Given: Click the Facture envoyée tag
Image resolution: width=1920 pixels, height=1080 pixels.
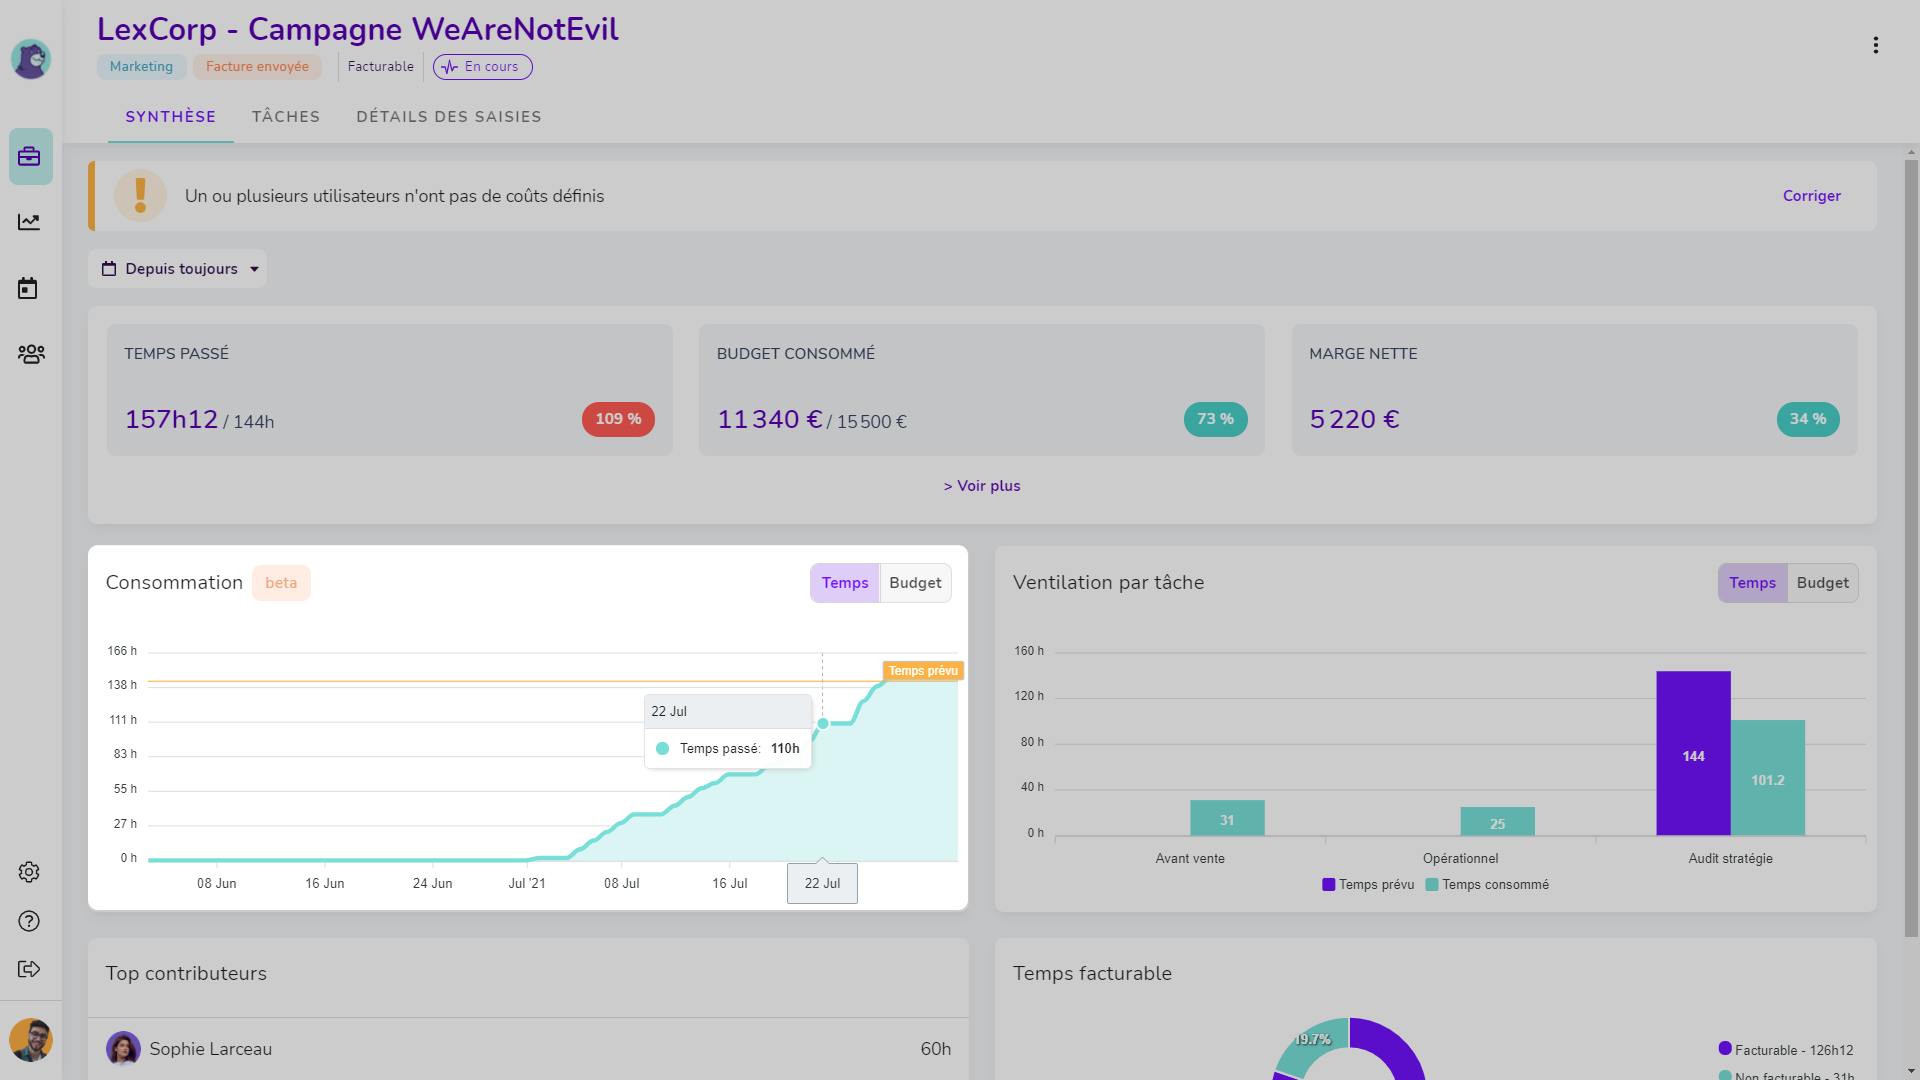Looking at the screenshot, I should coord(257,67).
